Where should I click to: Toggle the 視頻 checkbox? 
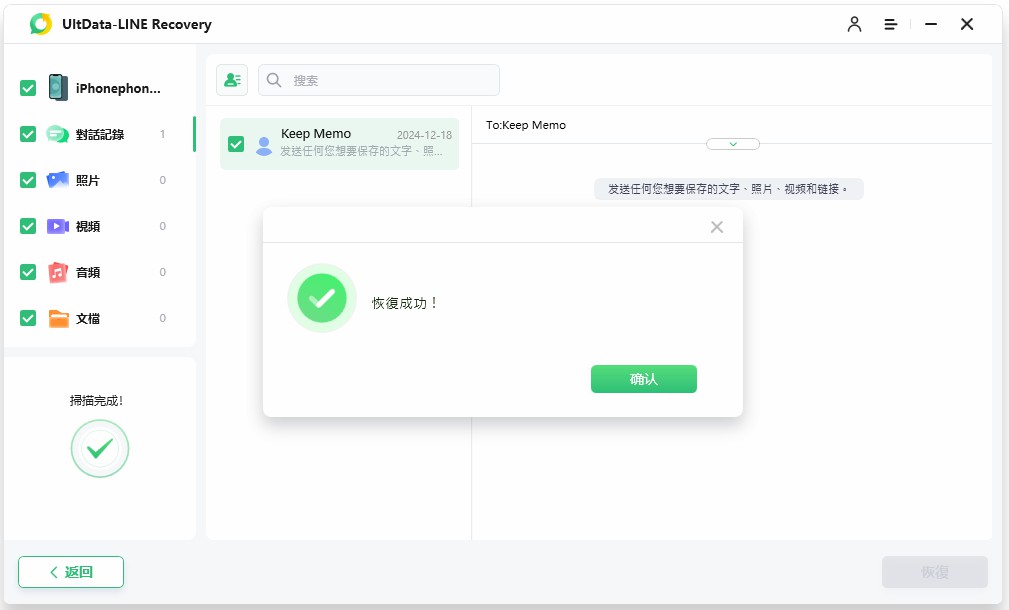[28, 226]
